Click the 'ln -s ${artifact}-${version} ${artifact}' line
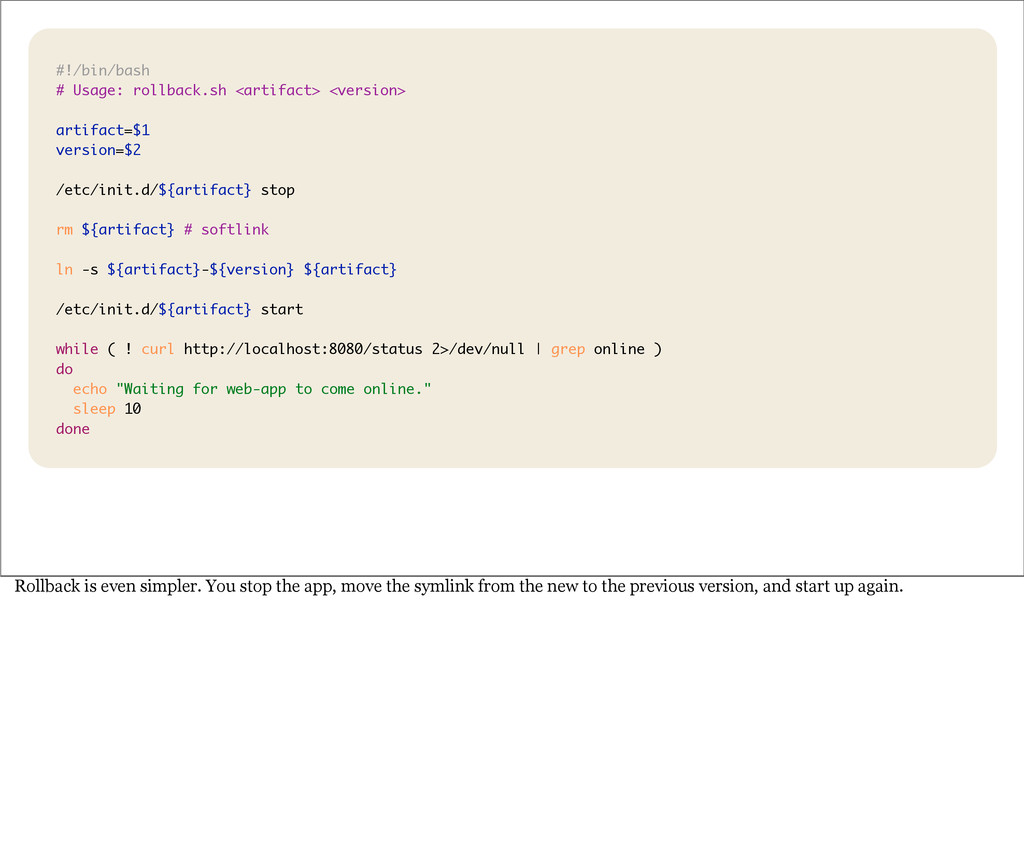The height and width of the screenshot is (862, 1024). point(226,270)
